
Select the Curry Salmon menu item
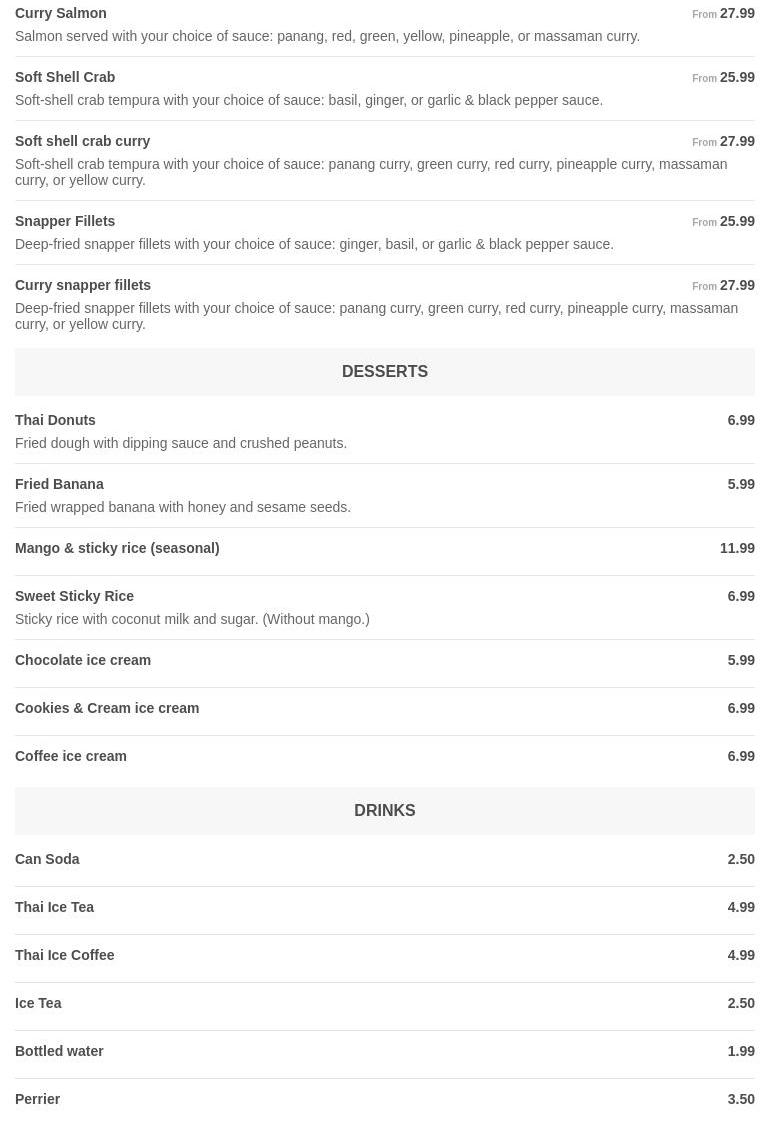[61, 13]
